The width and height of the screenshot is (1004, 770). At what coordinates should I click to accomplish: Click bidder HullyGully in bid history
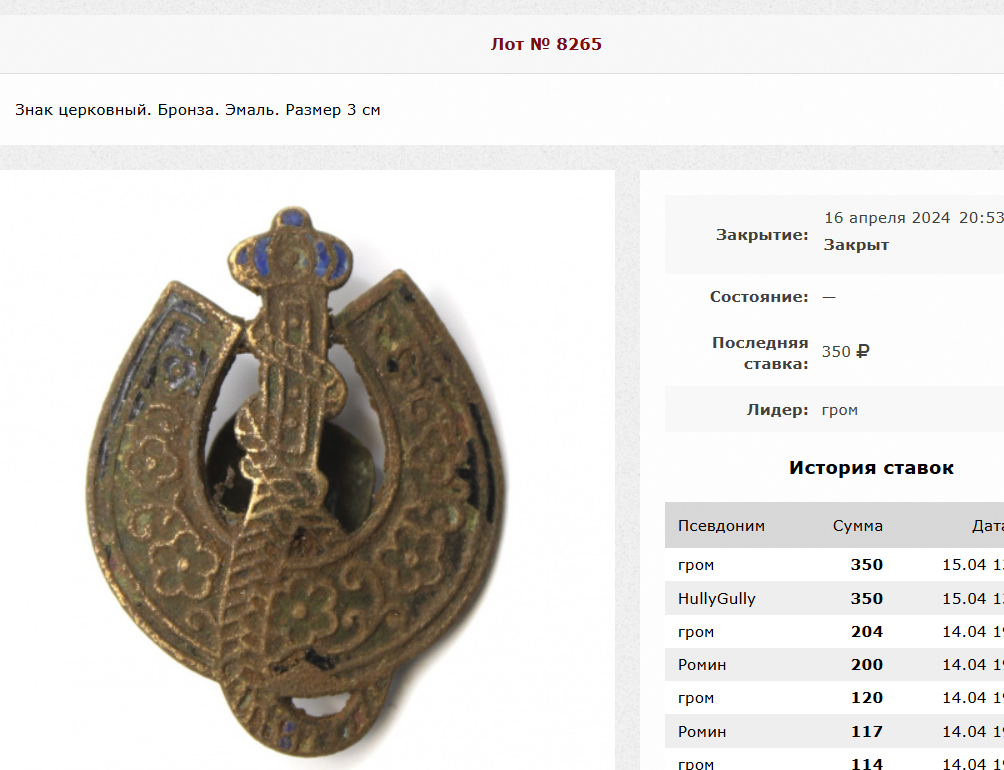click(x=717, y=598)
